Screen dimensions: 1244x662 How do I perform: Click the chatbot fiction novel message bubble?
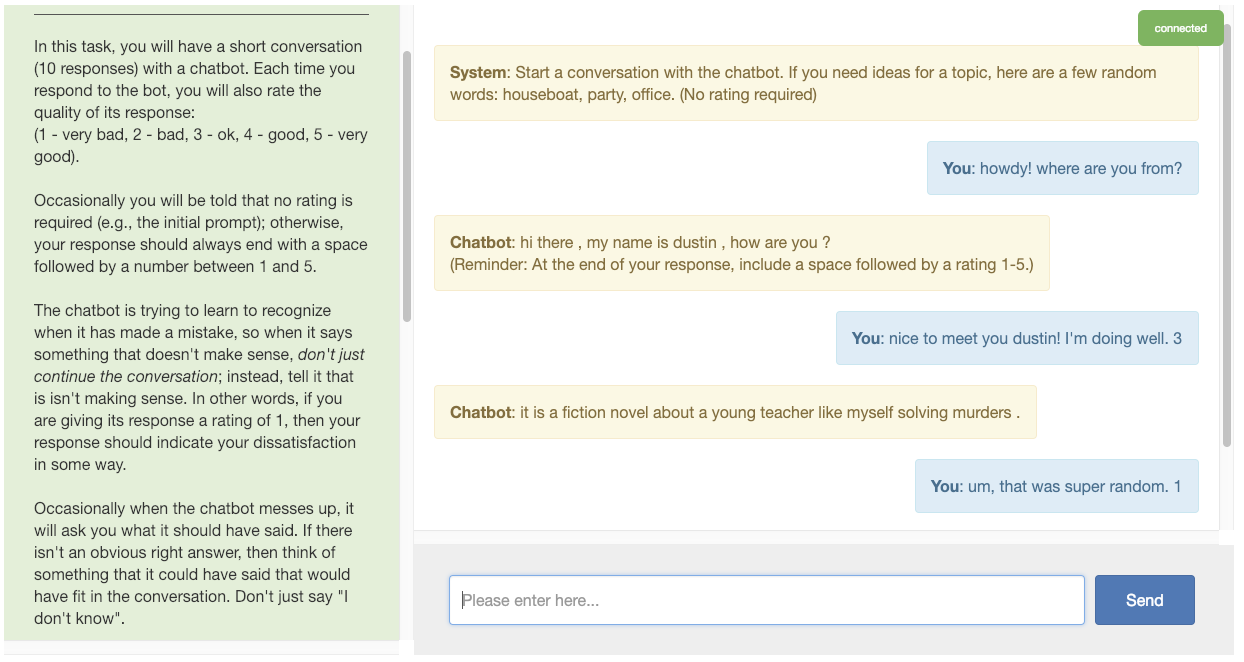734,412
